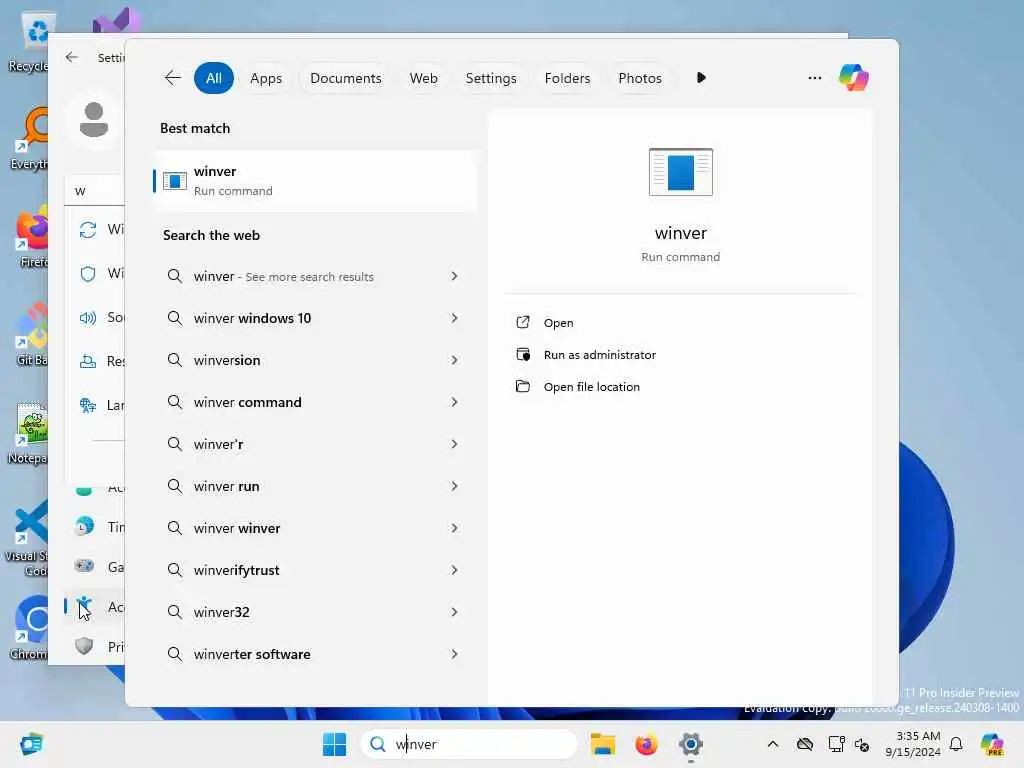
Task: Choose Open file location
Action: coord(592,387)
